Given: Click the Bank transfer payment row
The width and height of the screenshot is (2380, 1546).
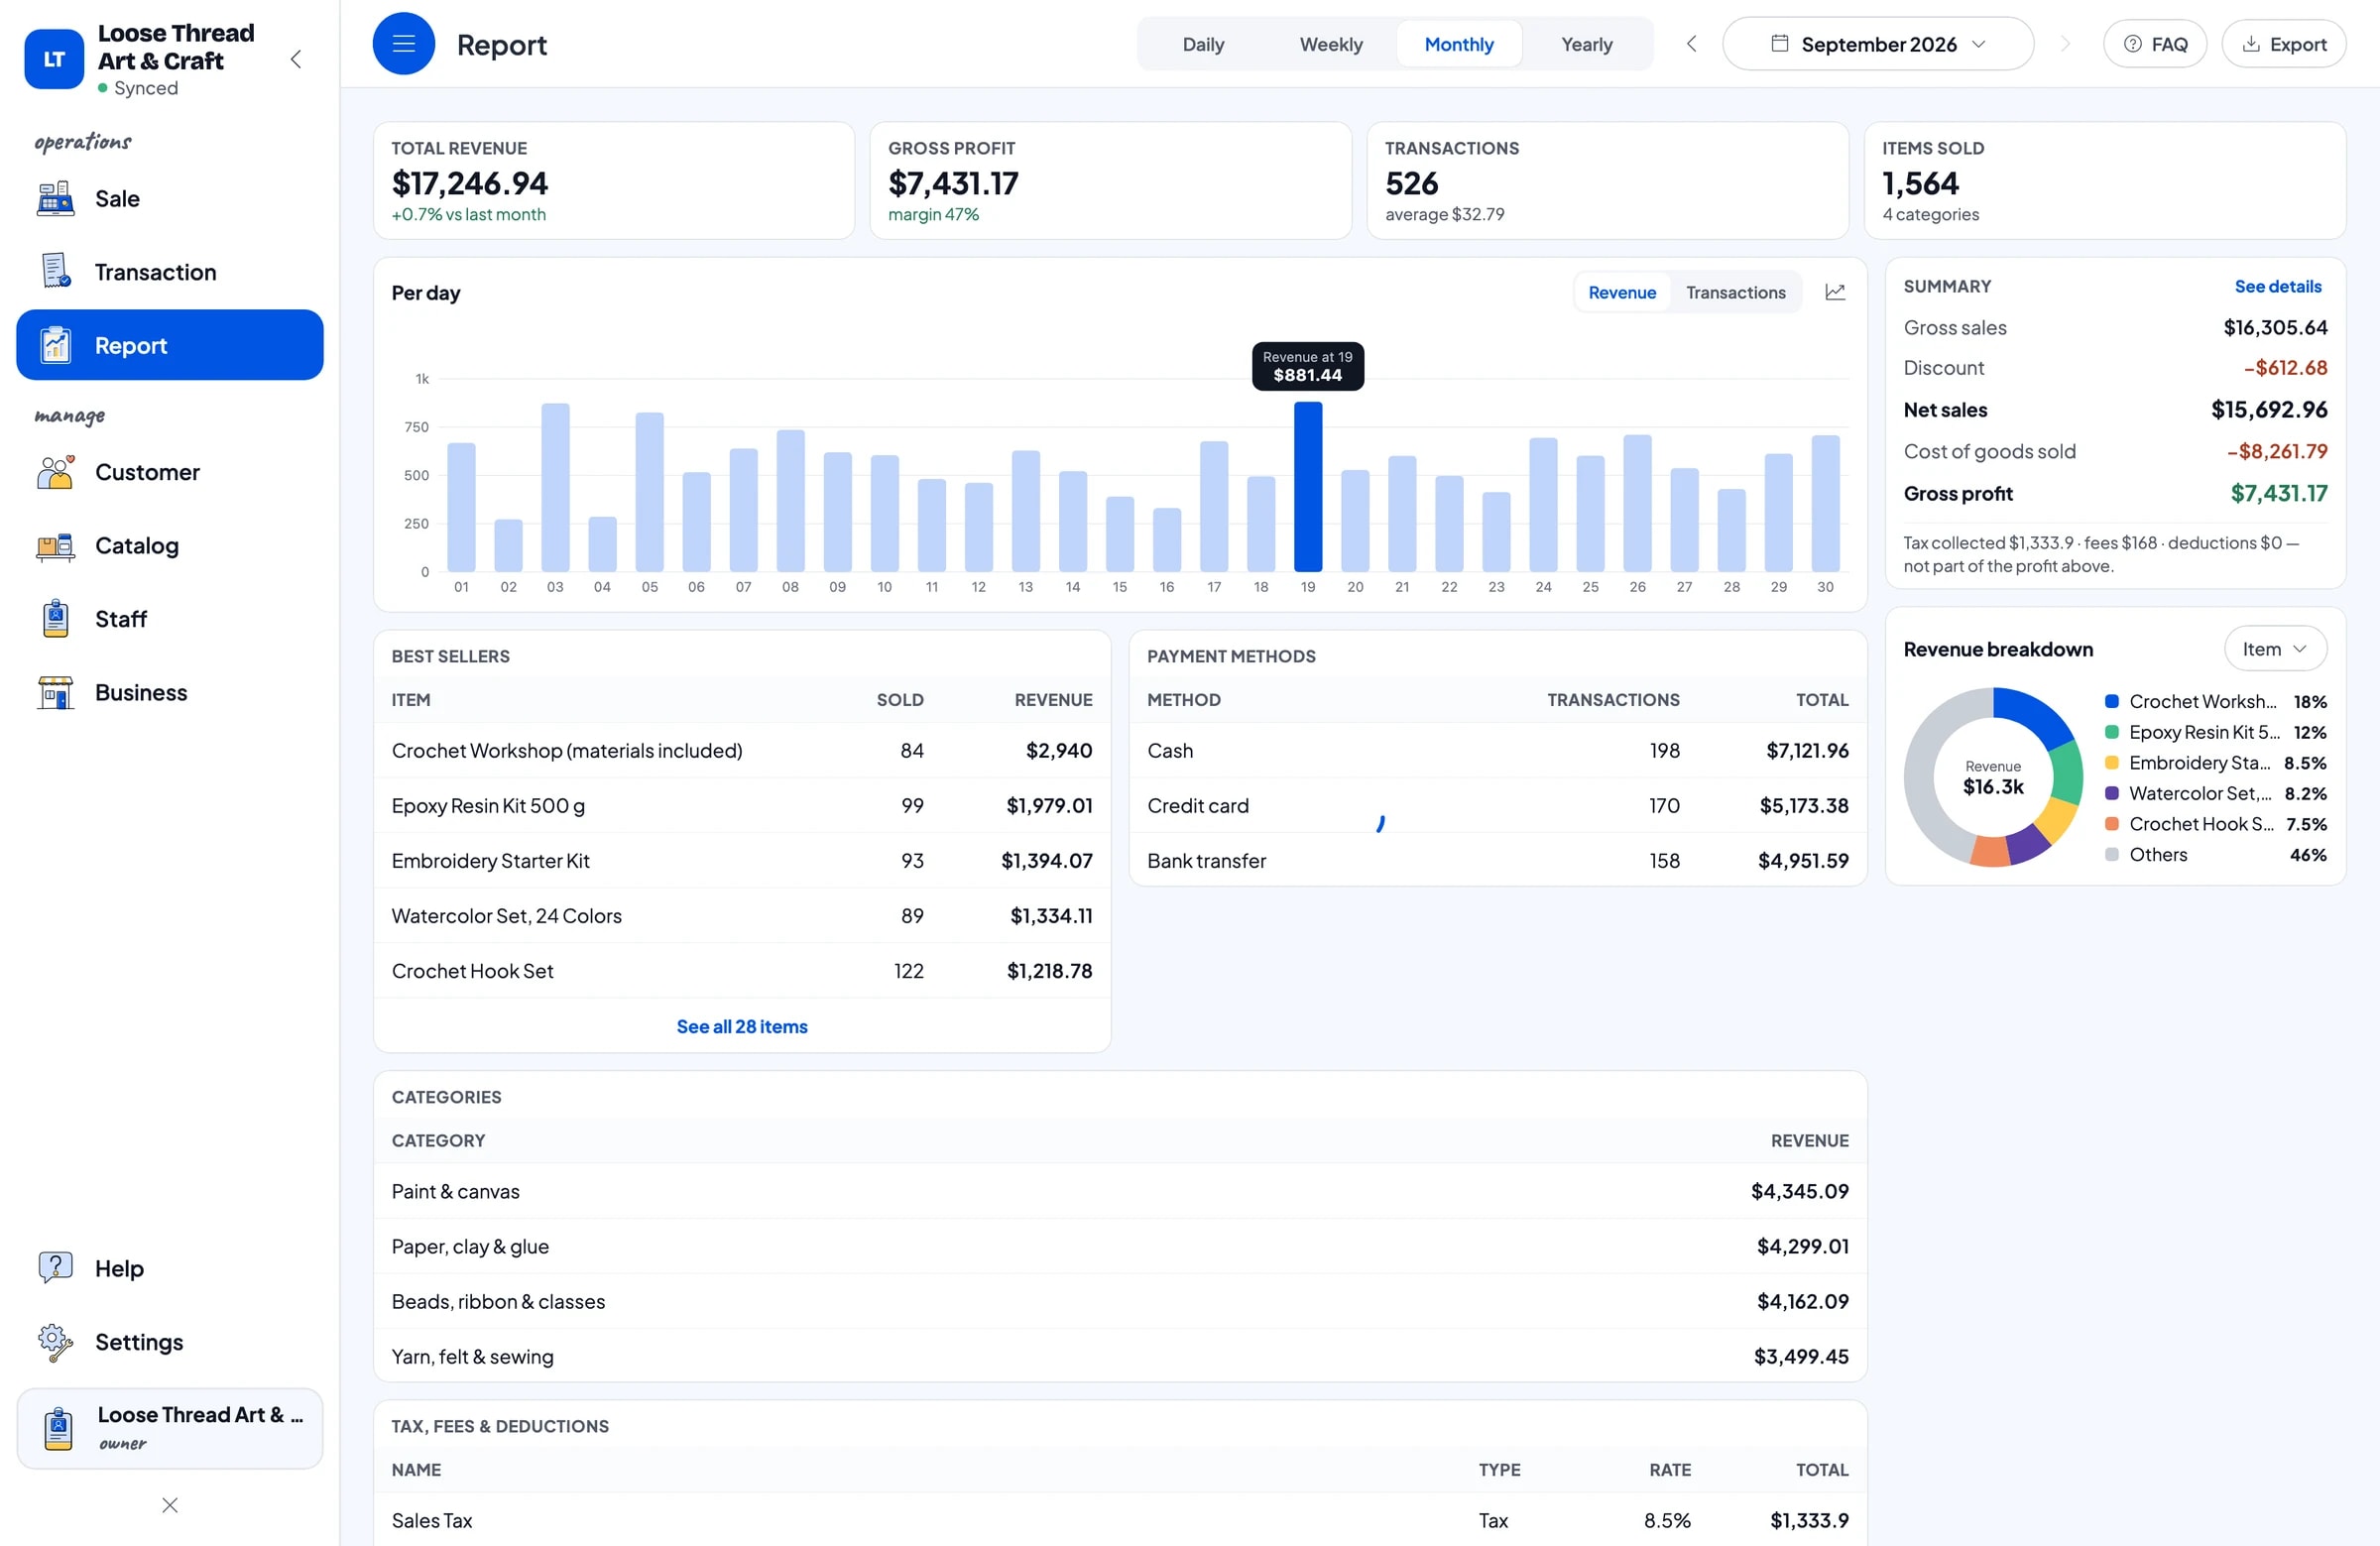Looking at the screenshot, I should [x=1498, y=861].
